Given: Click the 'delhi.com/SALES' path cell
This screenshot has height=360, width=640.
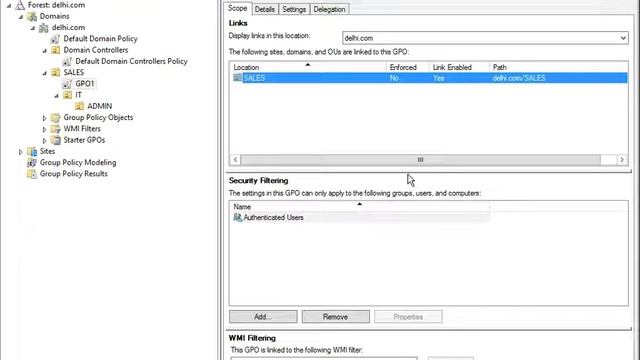Looking at the screenshot, I should click(x=519, y=78).
